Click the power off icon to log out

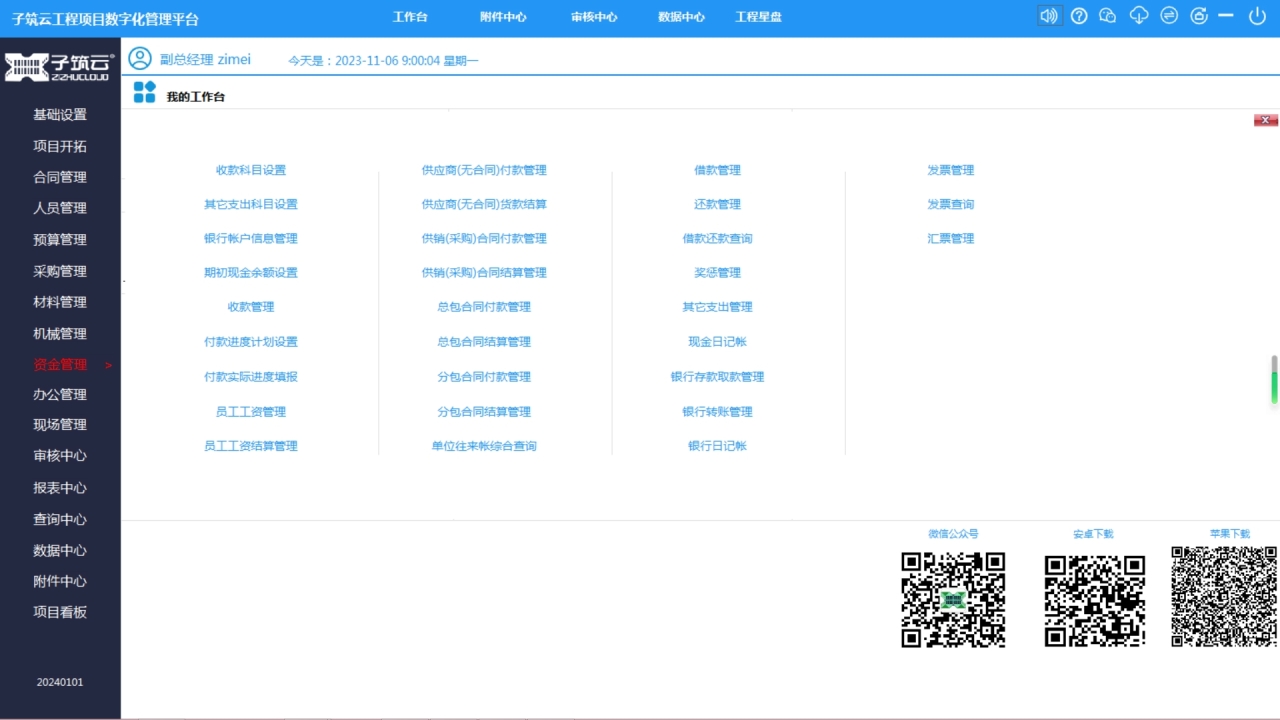pos(1256,16)
